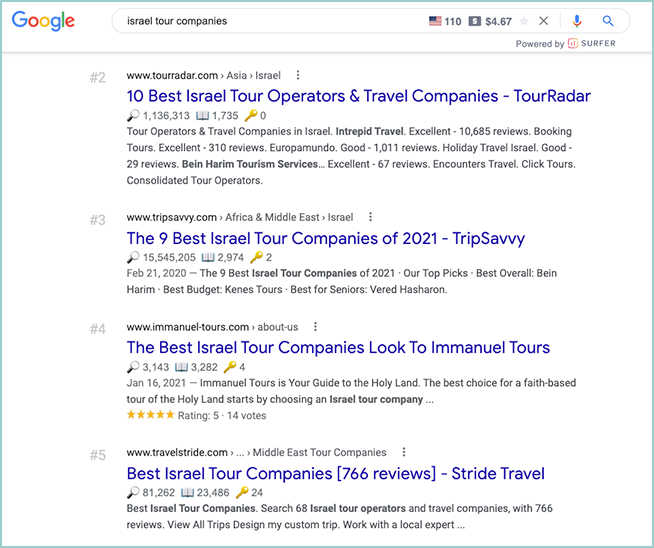Open The 9 Best Israel Tour Companies link

325,238
